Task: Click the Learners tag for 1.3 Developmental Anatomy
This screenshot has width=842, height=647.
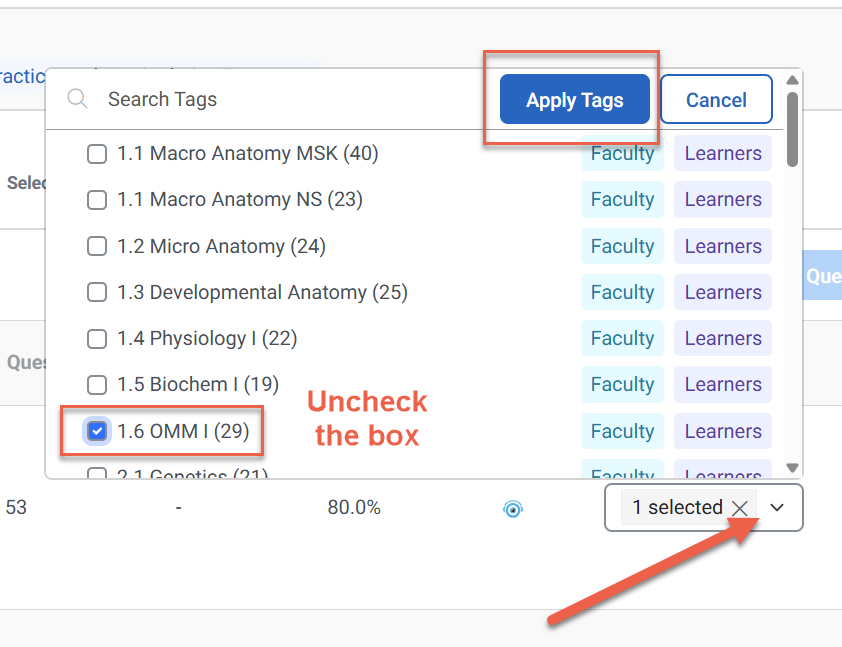Action: pyautogui.click(x=723, y=293)
